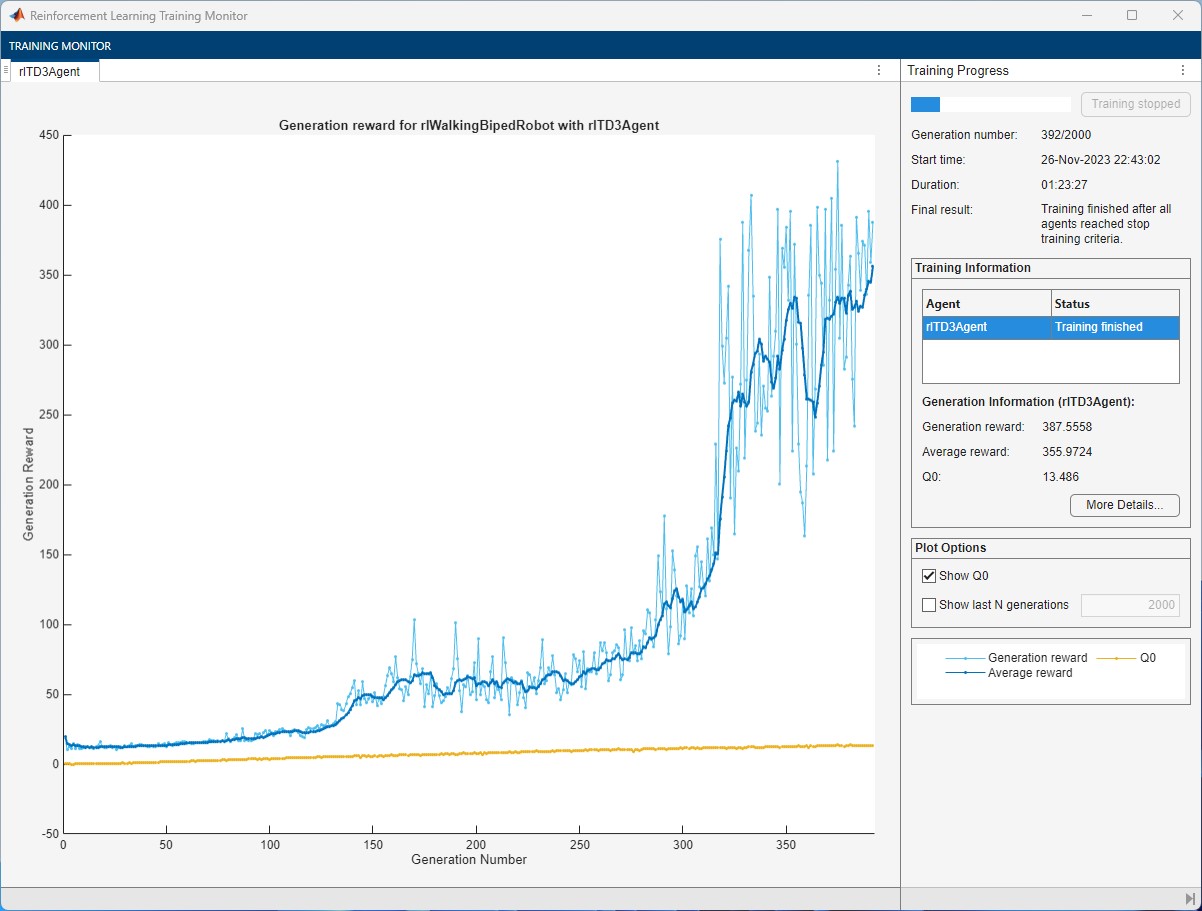Click the More Details... button
Image resolution: width=1202 pixels, height=911 pixels.
(x=1124, y=505)
